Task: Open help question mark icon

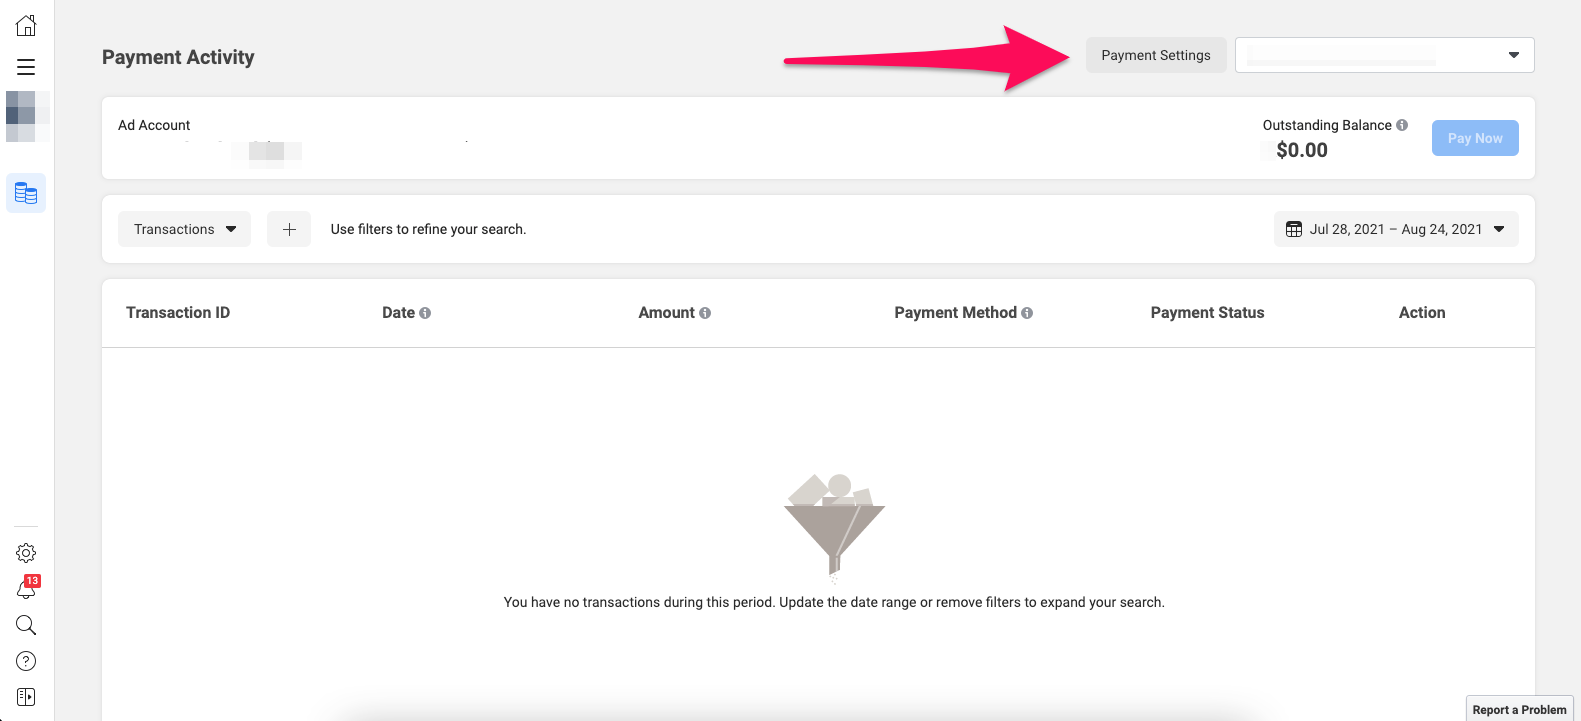Action: click(26, 661)
